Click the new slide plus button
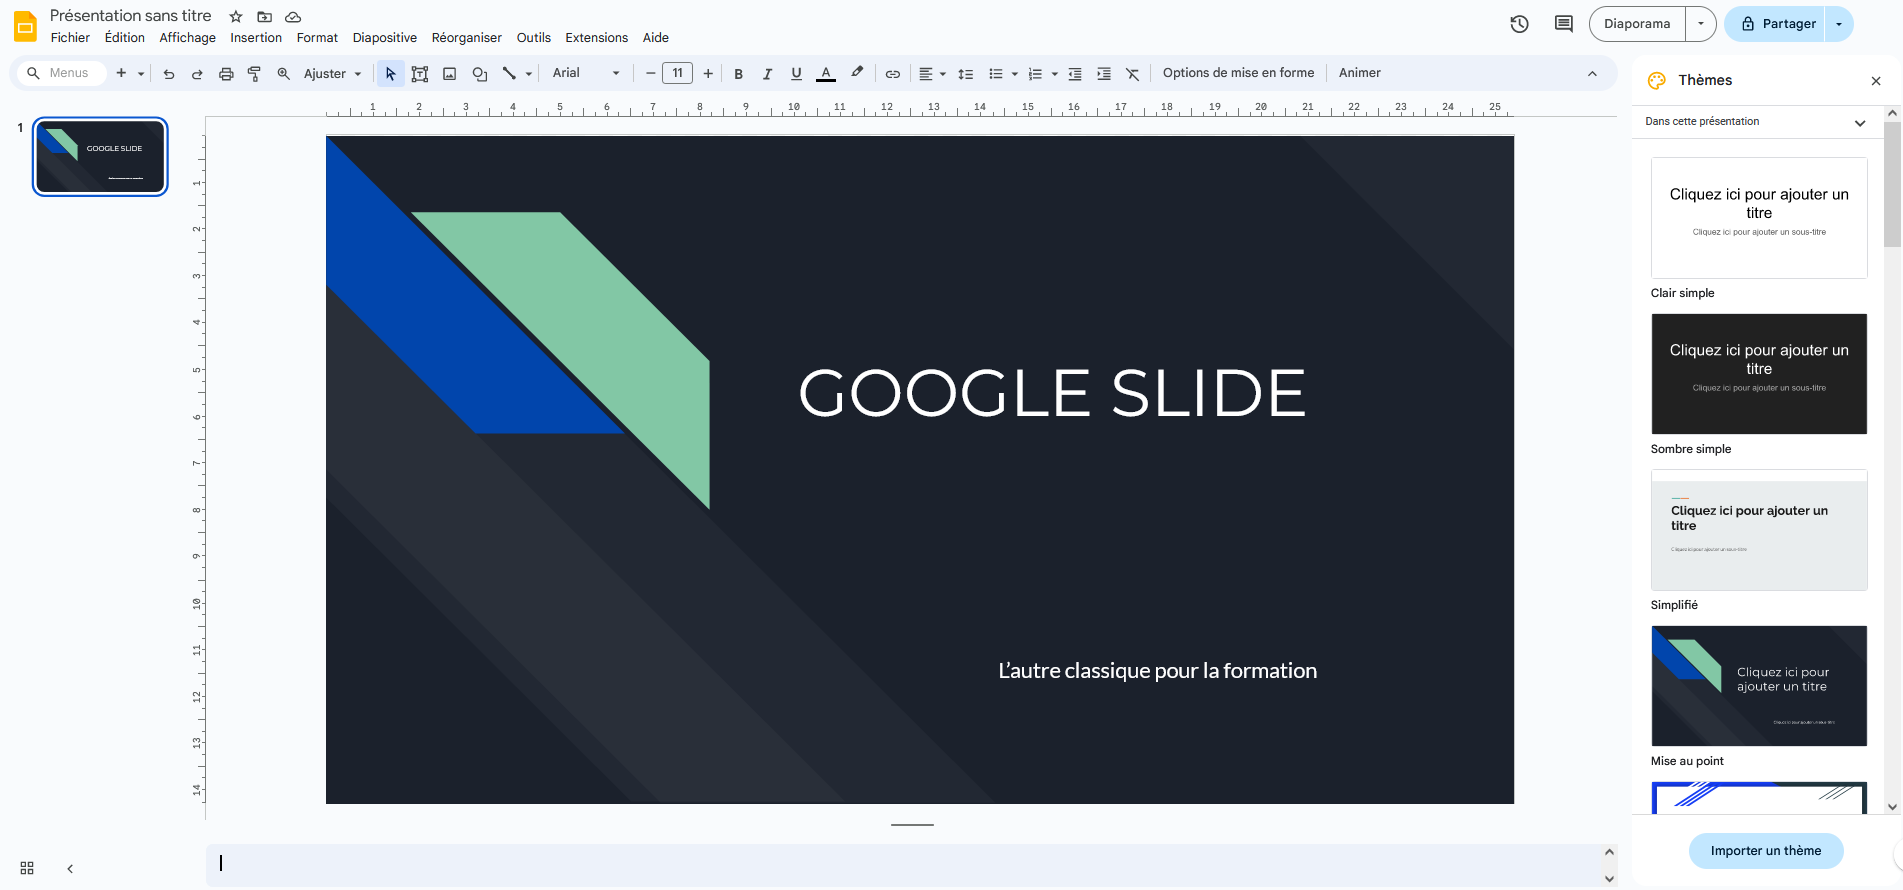This screenshot has width=1903, height=890. pyautogui.click(x=121, y=73)
